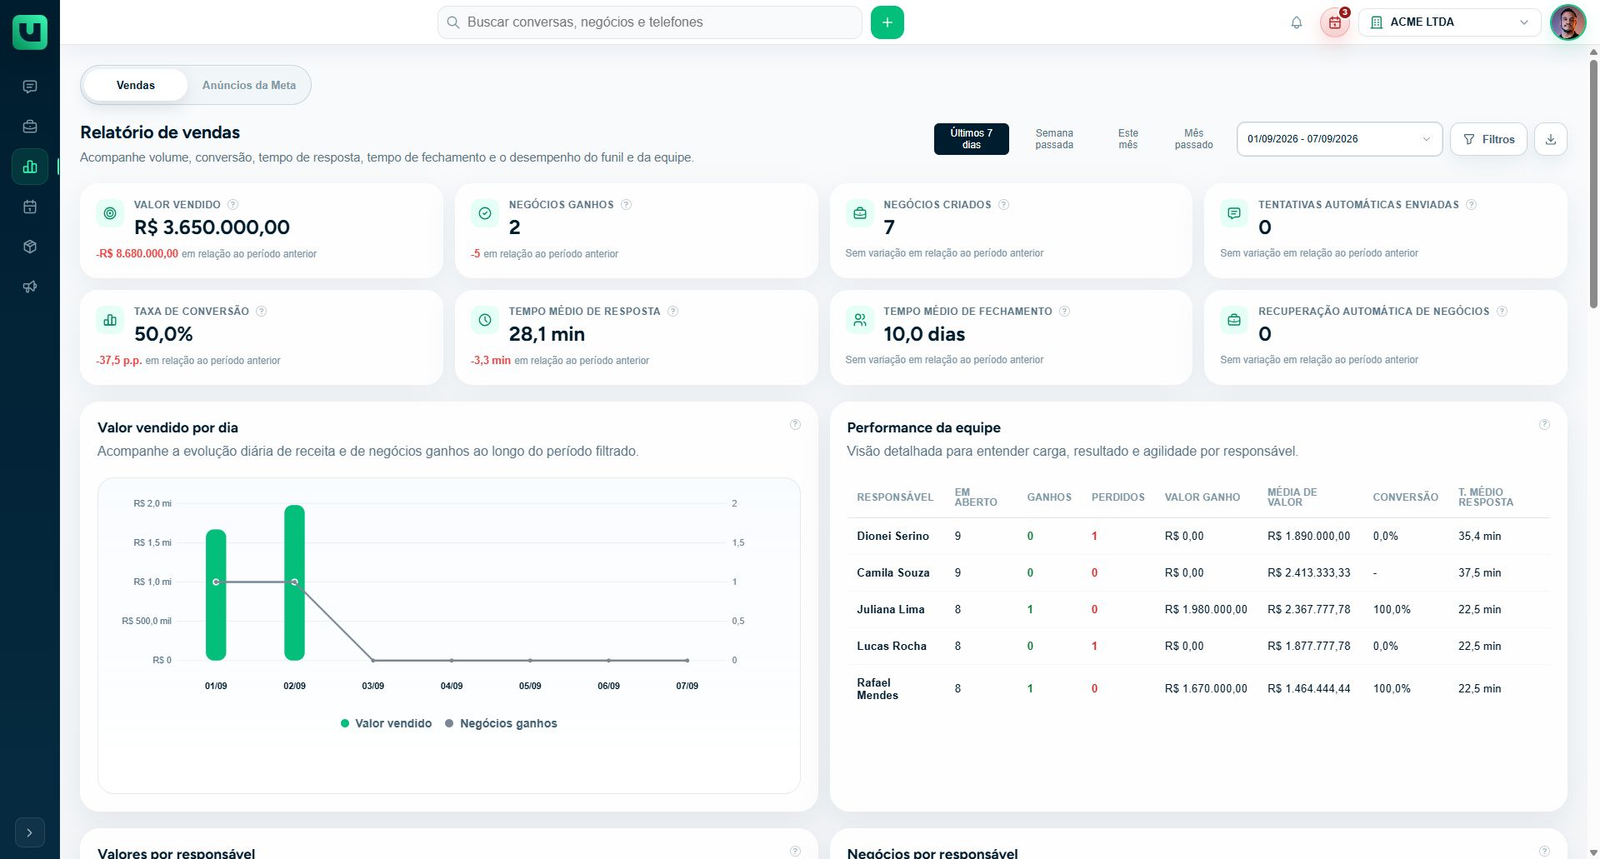This screenshot has width=1600, height=859.
Task: Click help icon next to Recuperação Automática de Negócios
Action: click(1502, 311)
